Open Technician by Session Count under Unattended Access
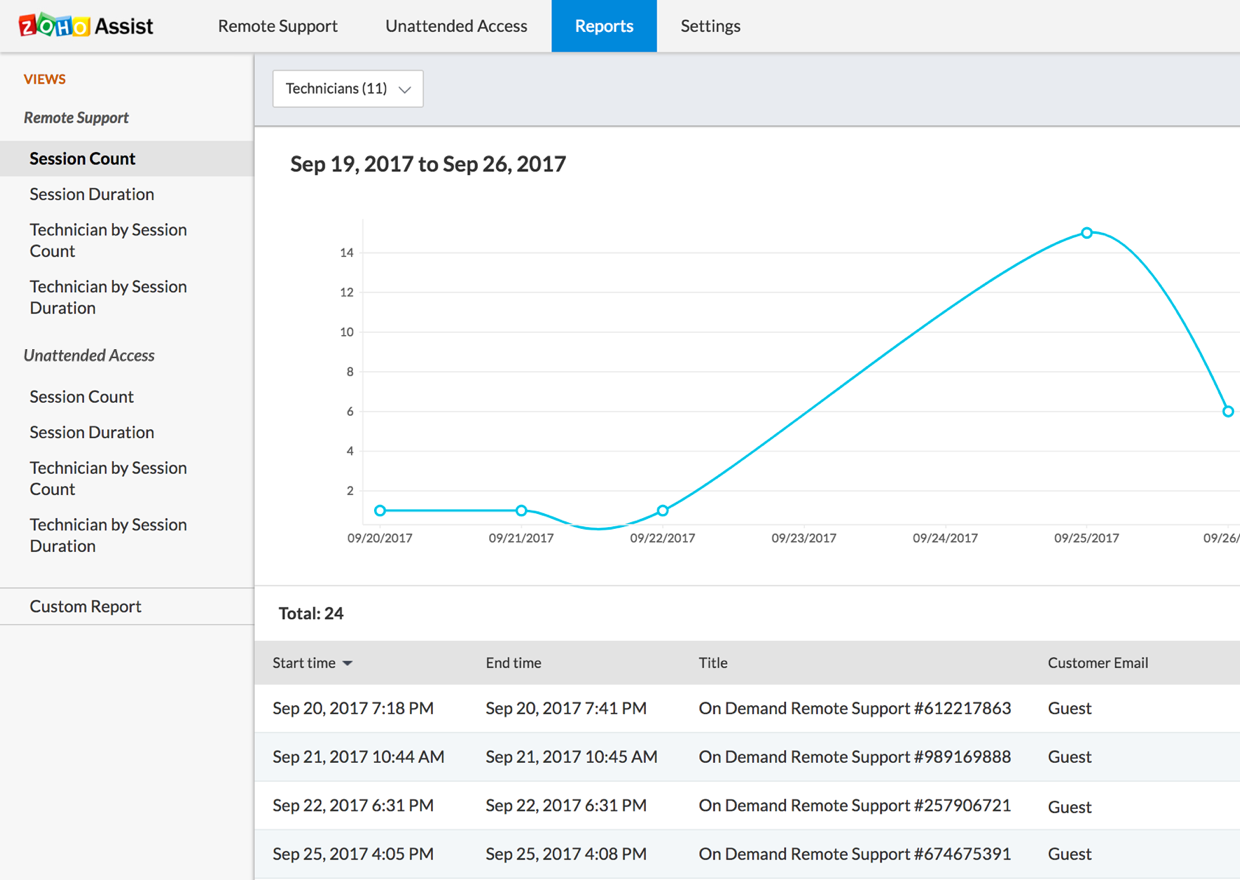The height and width of the screenshot is (880, 1240). (x=108, y=478)
